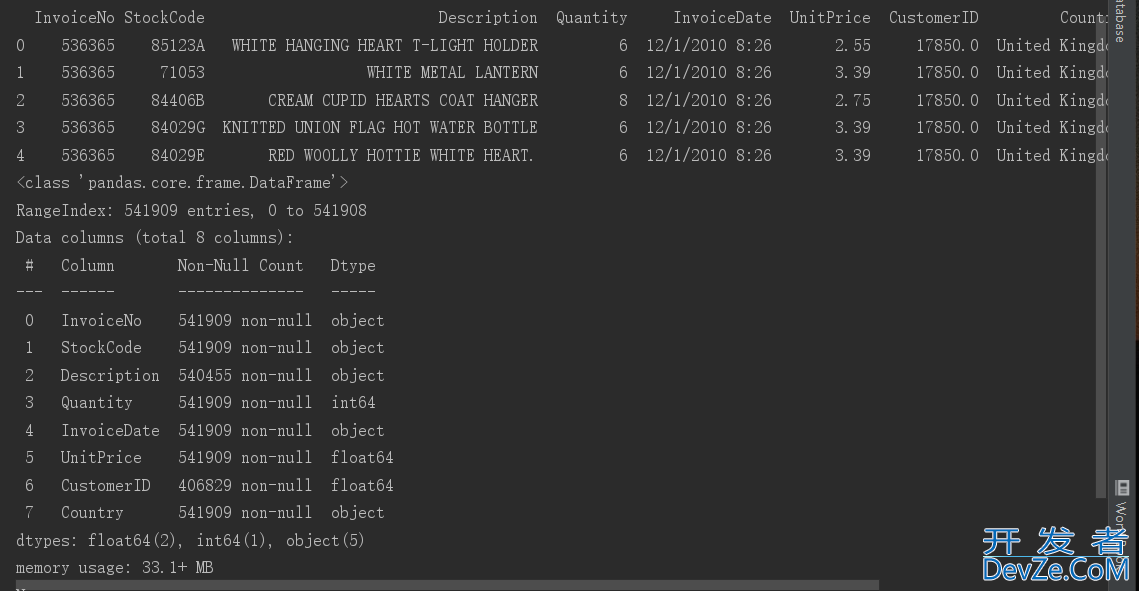Click the InvoiceDate column header
This screenshot has height=591, width=1139.
point(722,18)
